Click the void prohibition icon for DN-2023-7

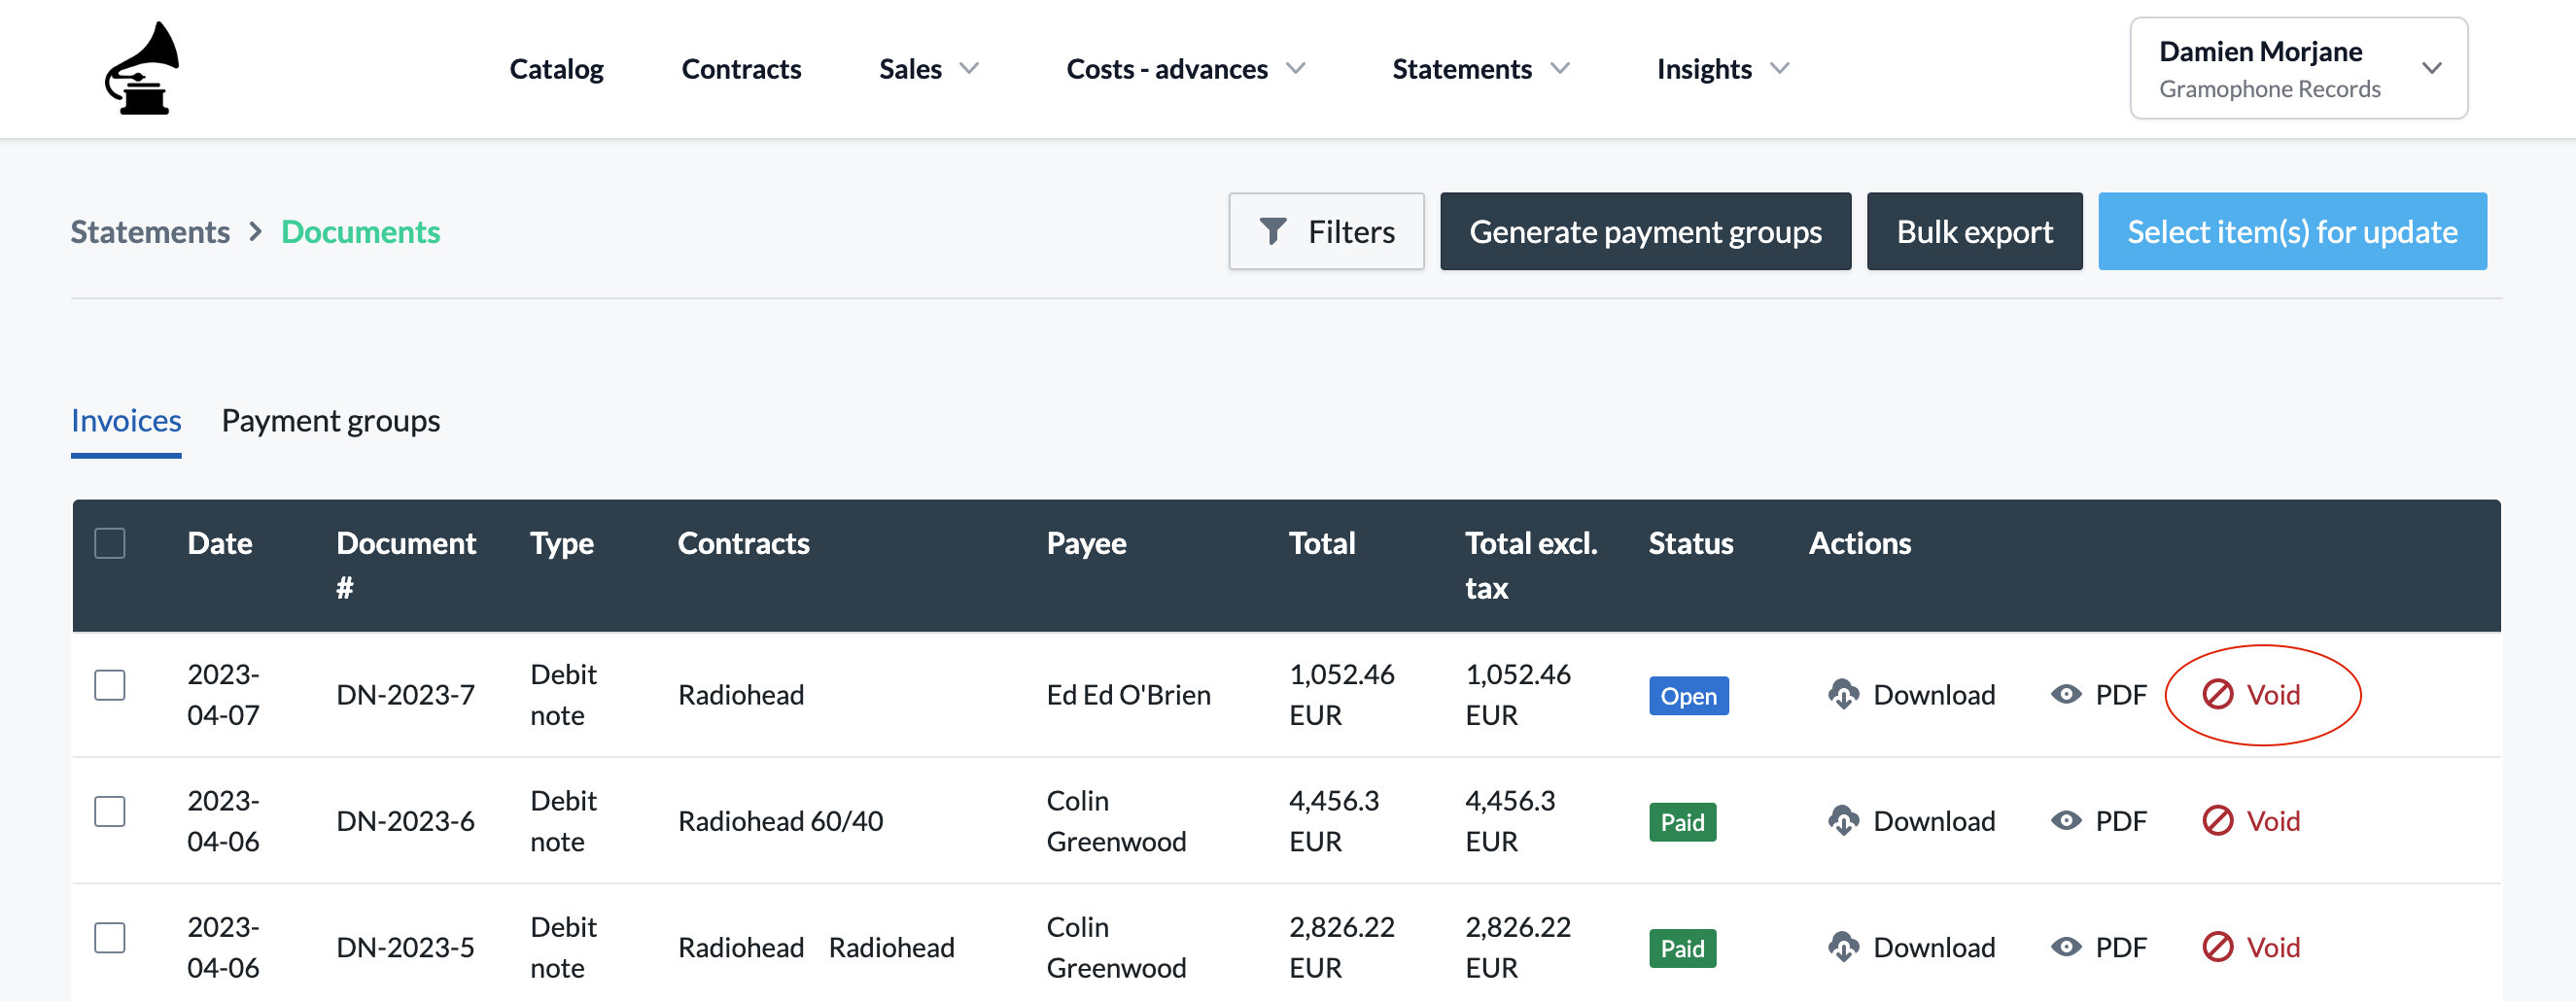[x=2217, y=694]
